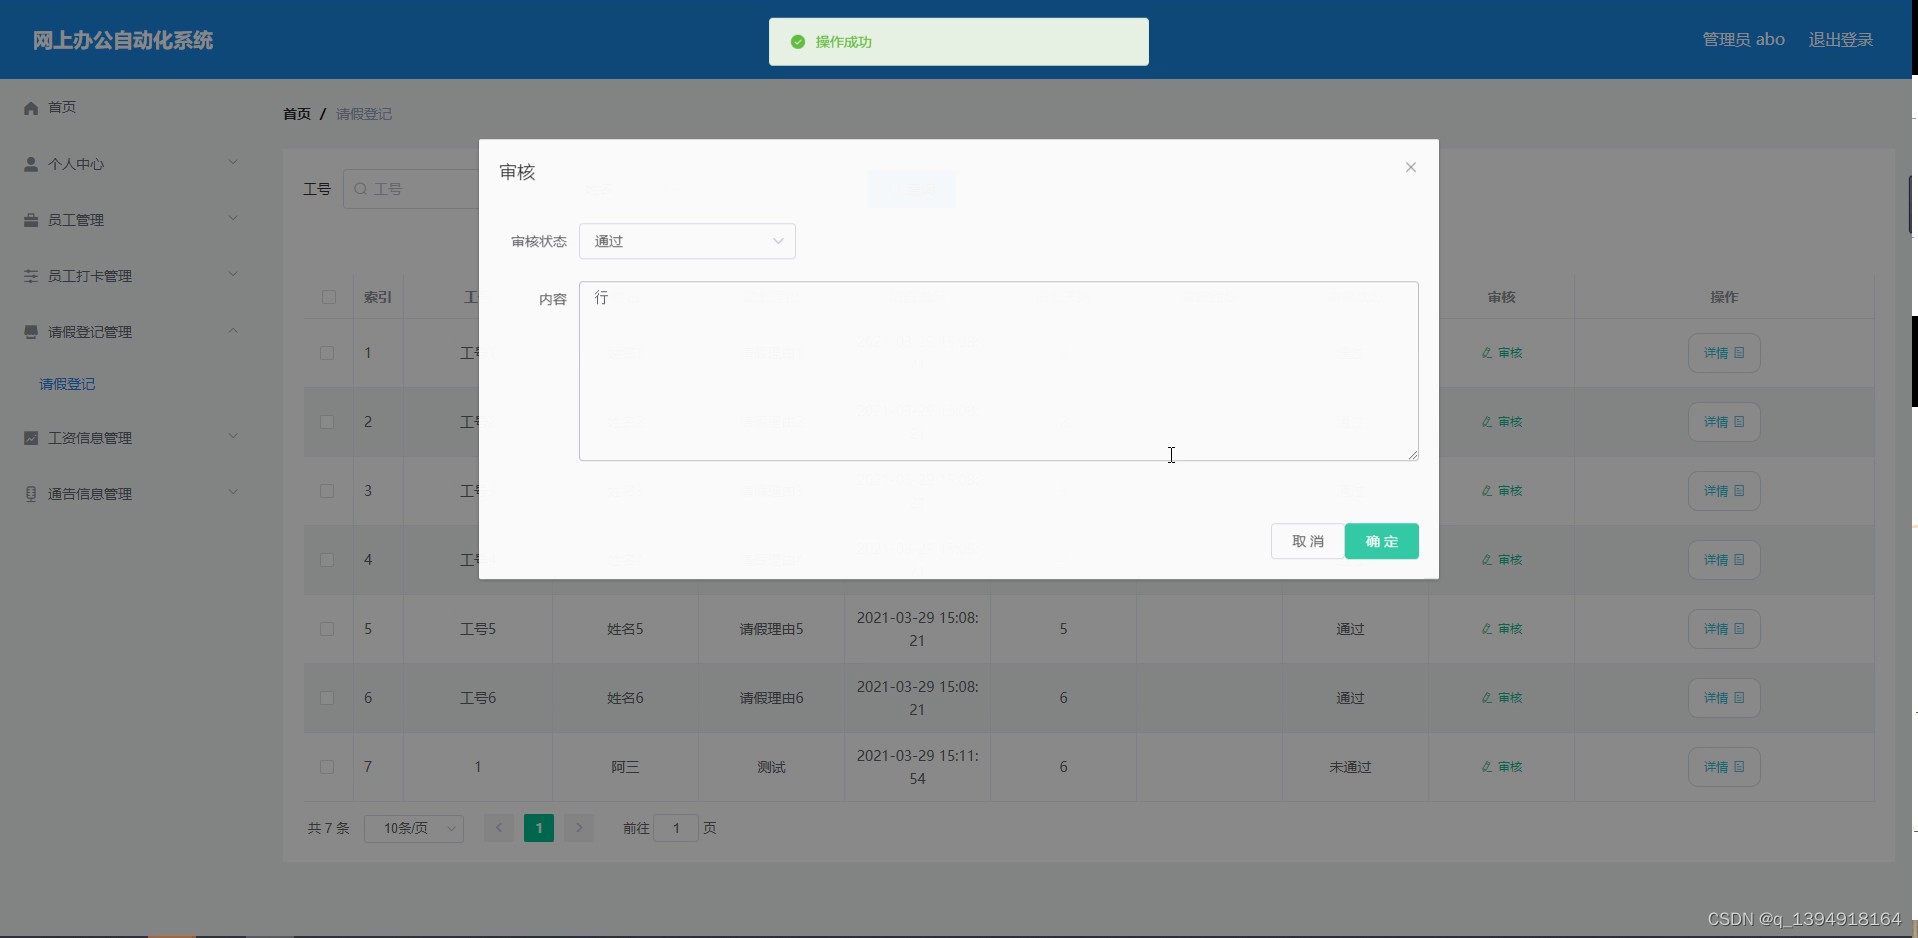Viewport: 1918px width, 938px height.
Task: Click the green success icon in 操作成功 toast
Action: (798, 42)
